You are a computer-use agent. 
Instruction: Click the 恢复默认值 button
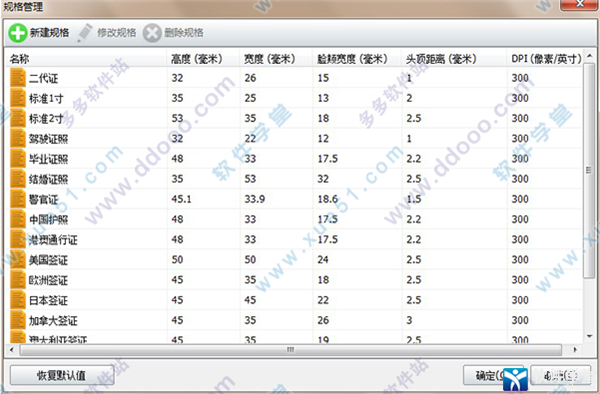(x=62, y=375)
